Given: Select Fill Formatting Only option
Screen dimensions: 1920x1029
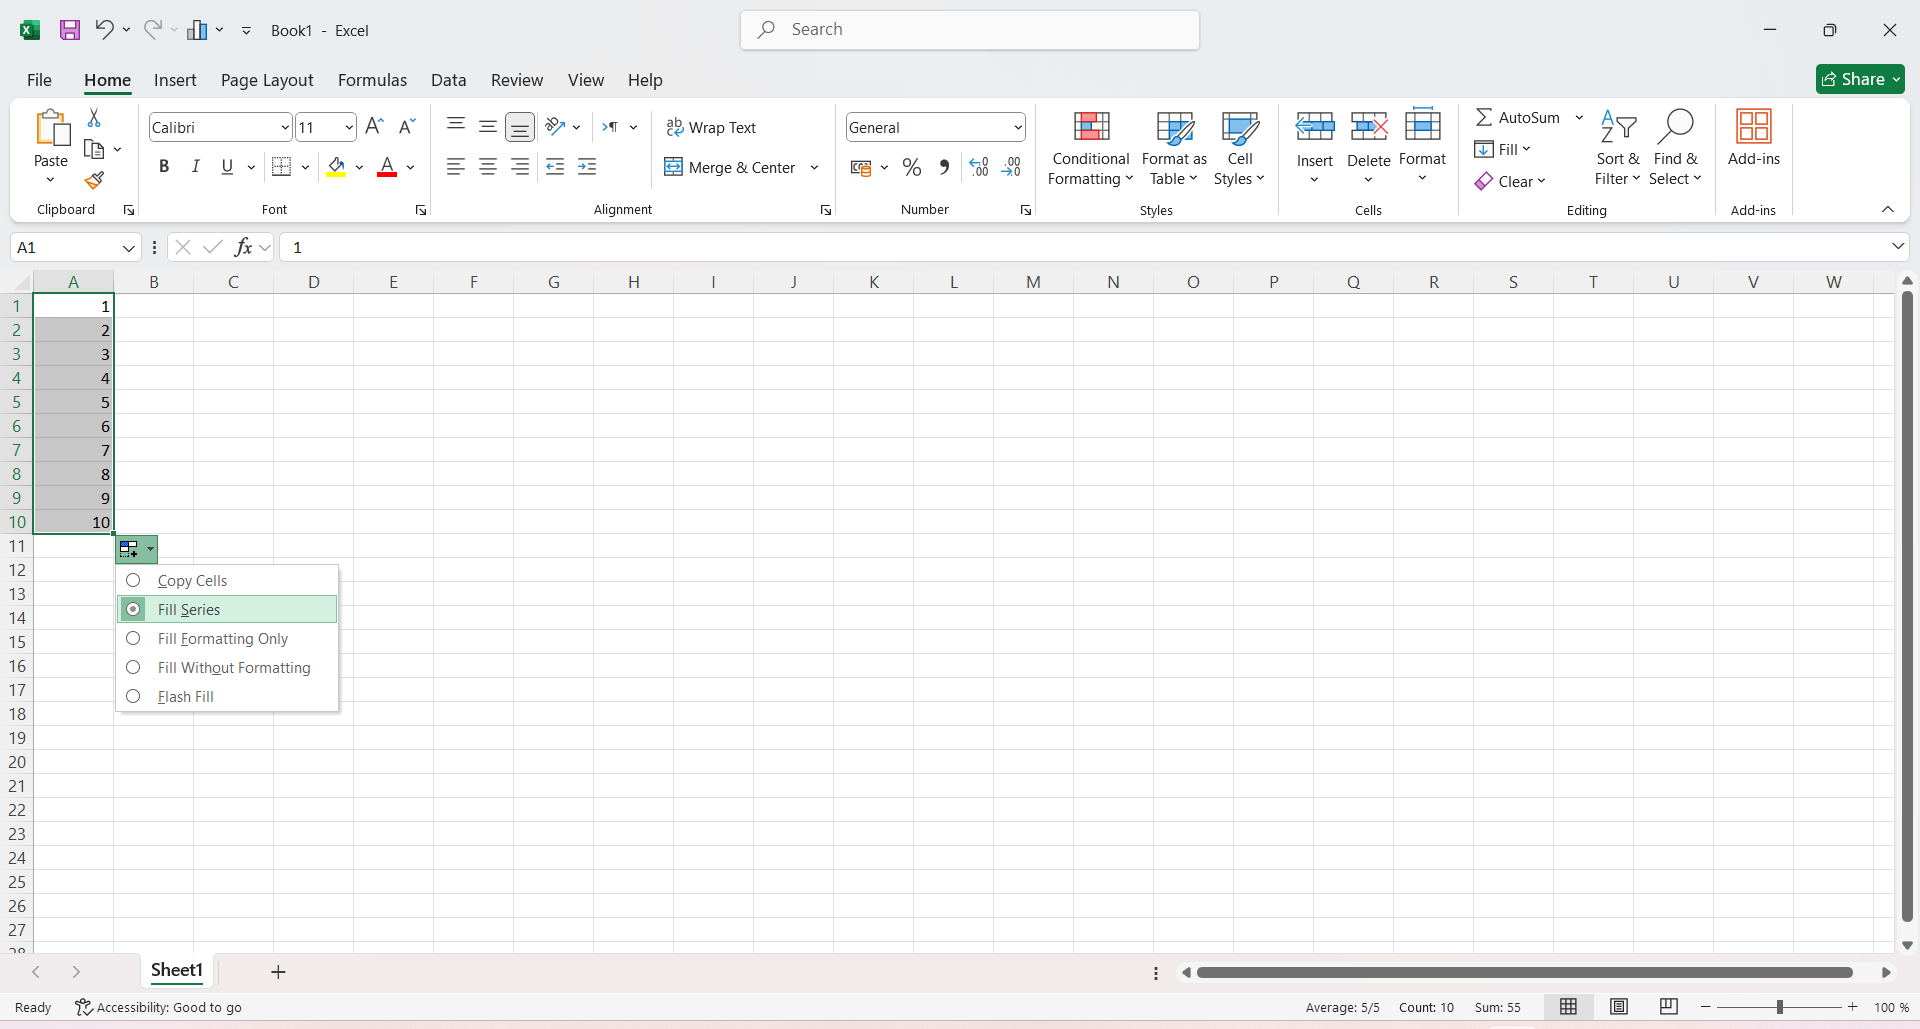Looking at the screenshot, I should (x=227, y=639).
